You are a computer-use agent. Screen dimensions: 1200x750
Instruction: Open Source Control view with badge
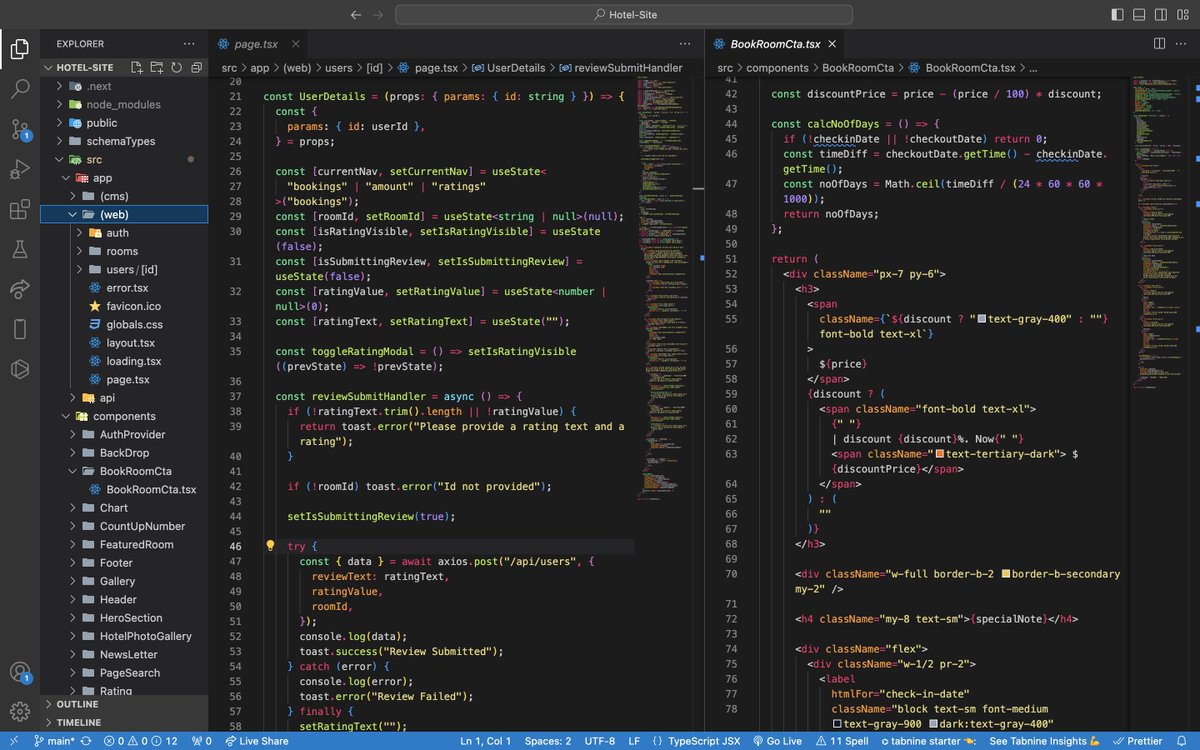[20, 130]
